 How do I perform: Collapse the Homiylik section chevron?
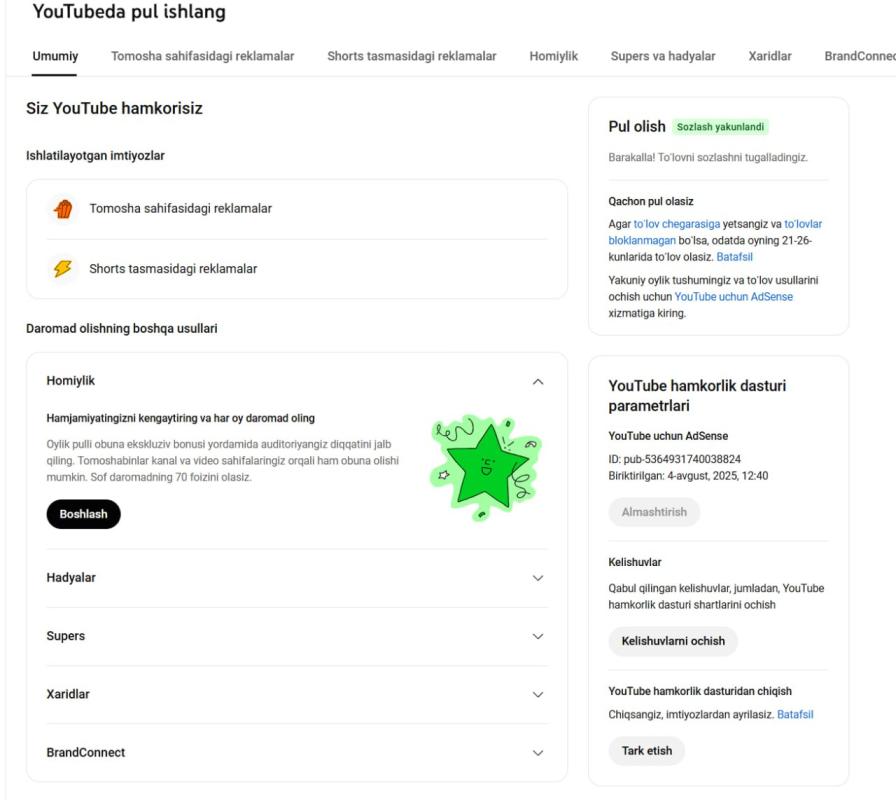coord(538,382)
